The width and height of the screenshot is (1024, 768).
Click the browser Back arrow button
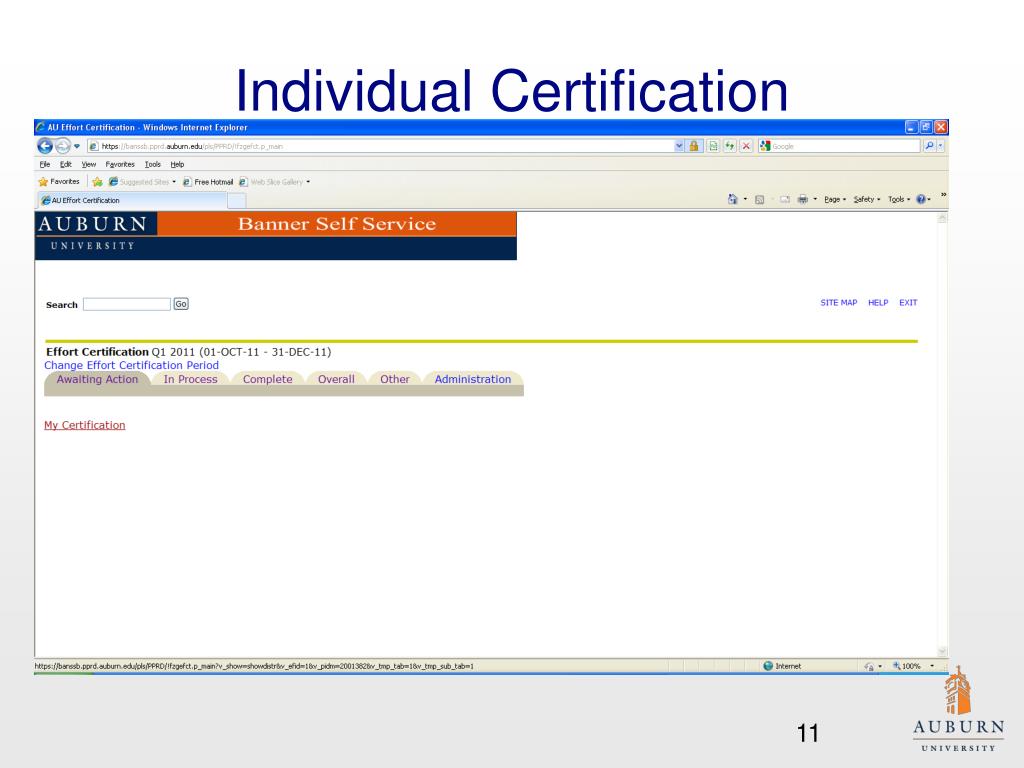pos(45,146)
